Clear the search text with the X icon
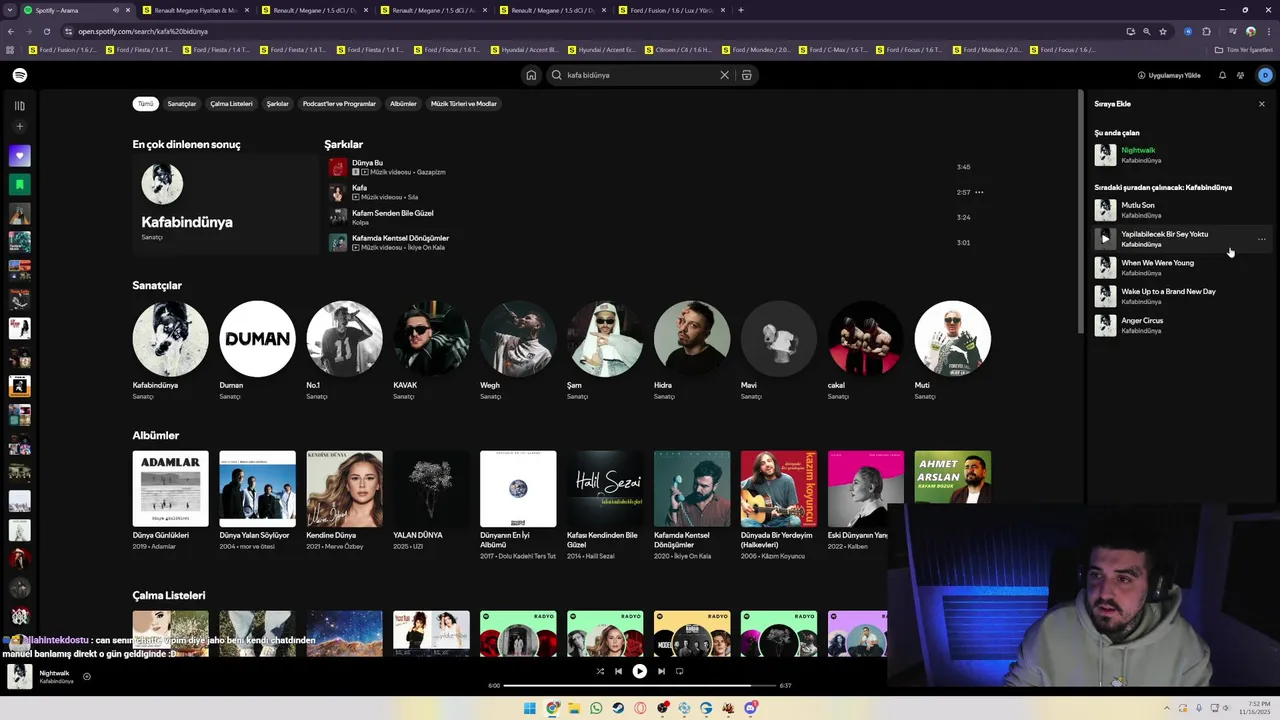This screenshot has height=720, width=1280. pos(725,75)
